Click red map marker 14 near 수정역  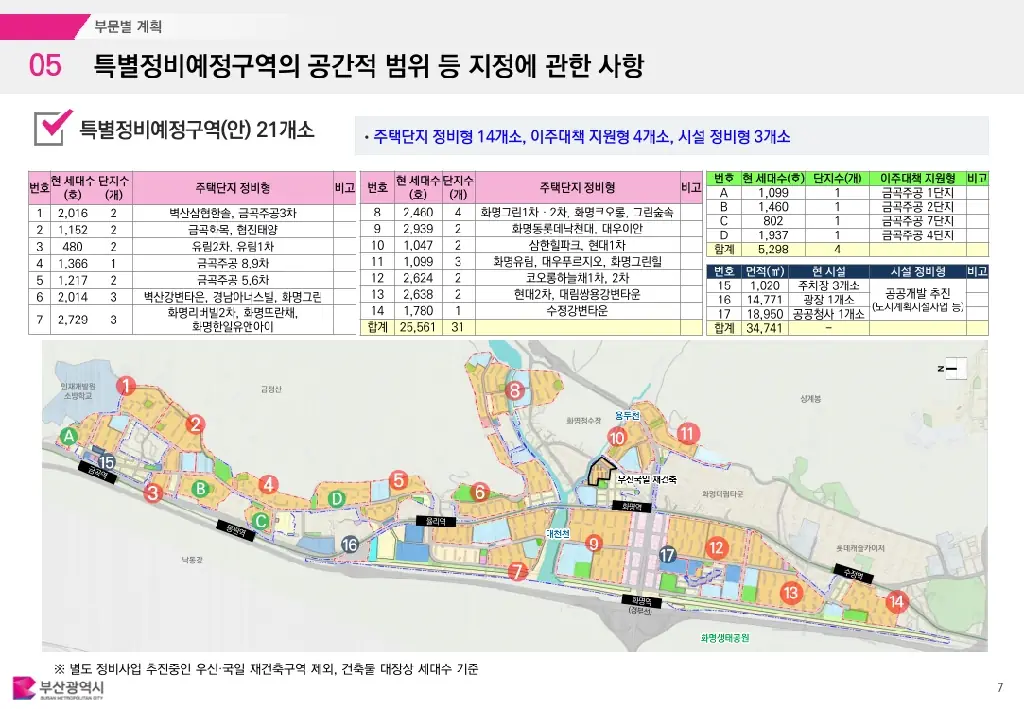(896, 601)
